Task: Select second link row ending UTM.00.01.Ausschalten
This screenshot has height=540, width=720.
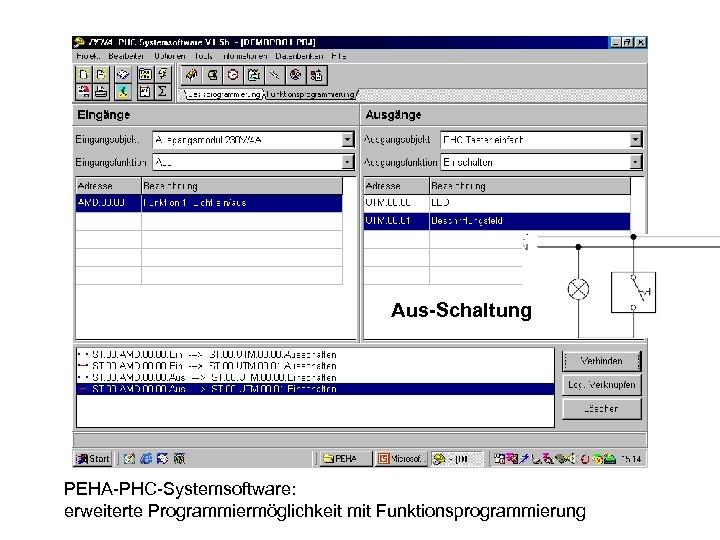Action: [315, 366]
